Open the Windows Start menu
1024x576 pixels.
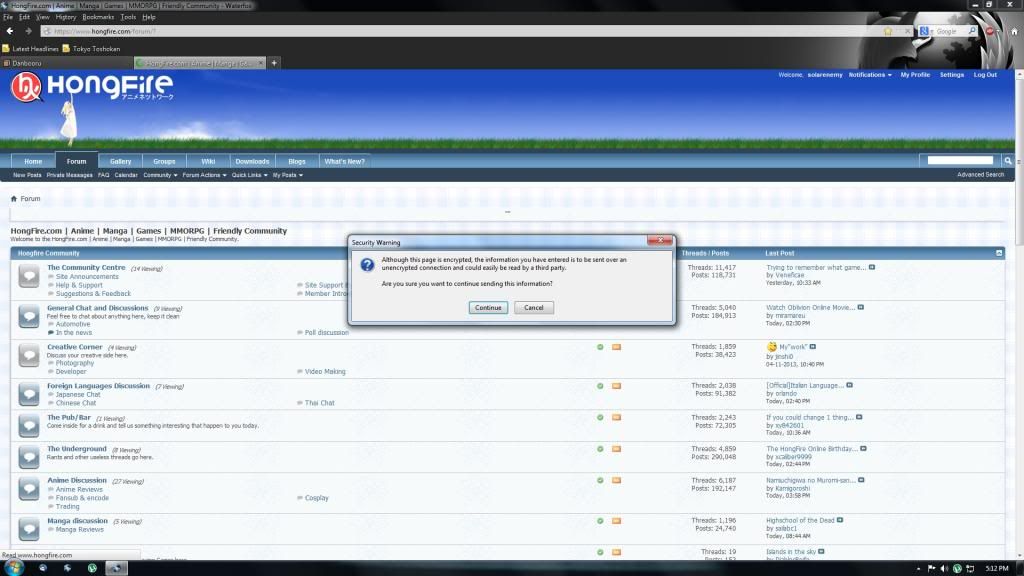pyautogui.click(x=13, y=568)
